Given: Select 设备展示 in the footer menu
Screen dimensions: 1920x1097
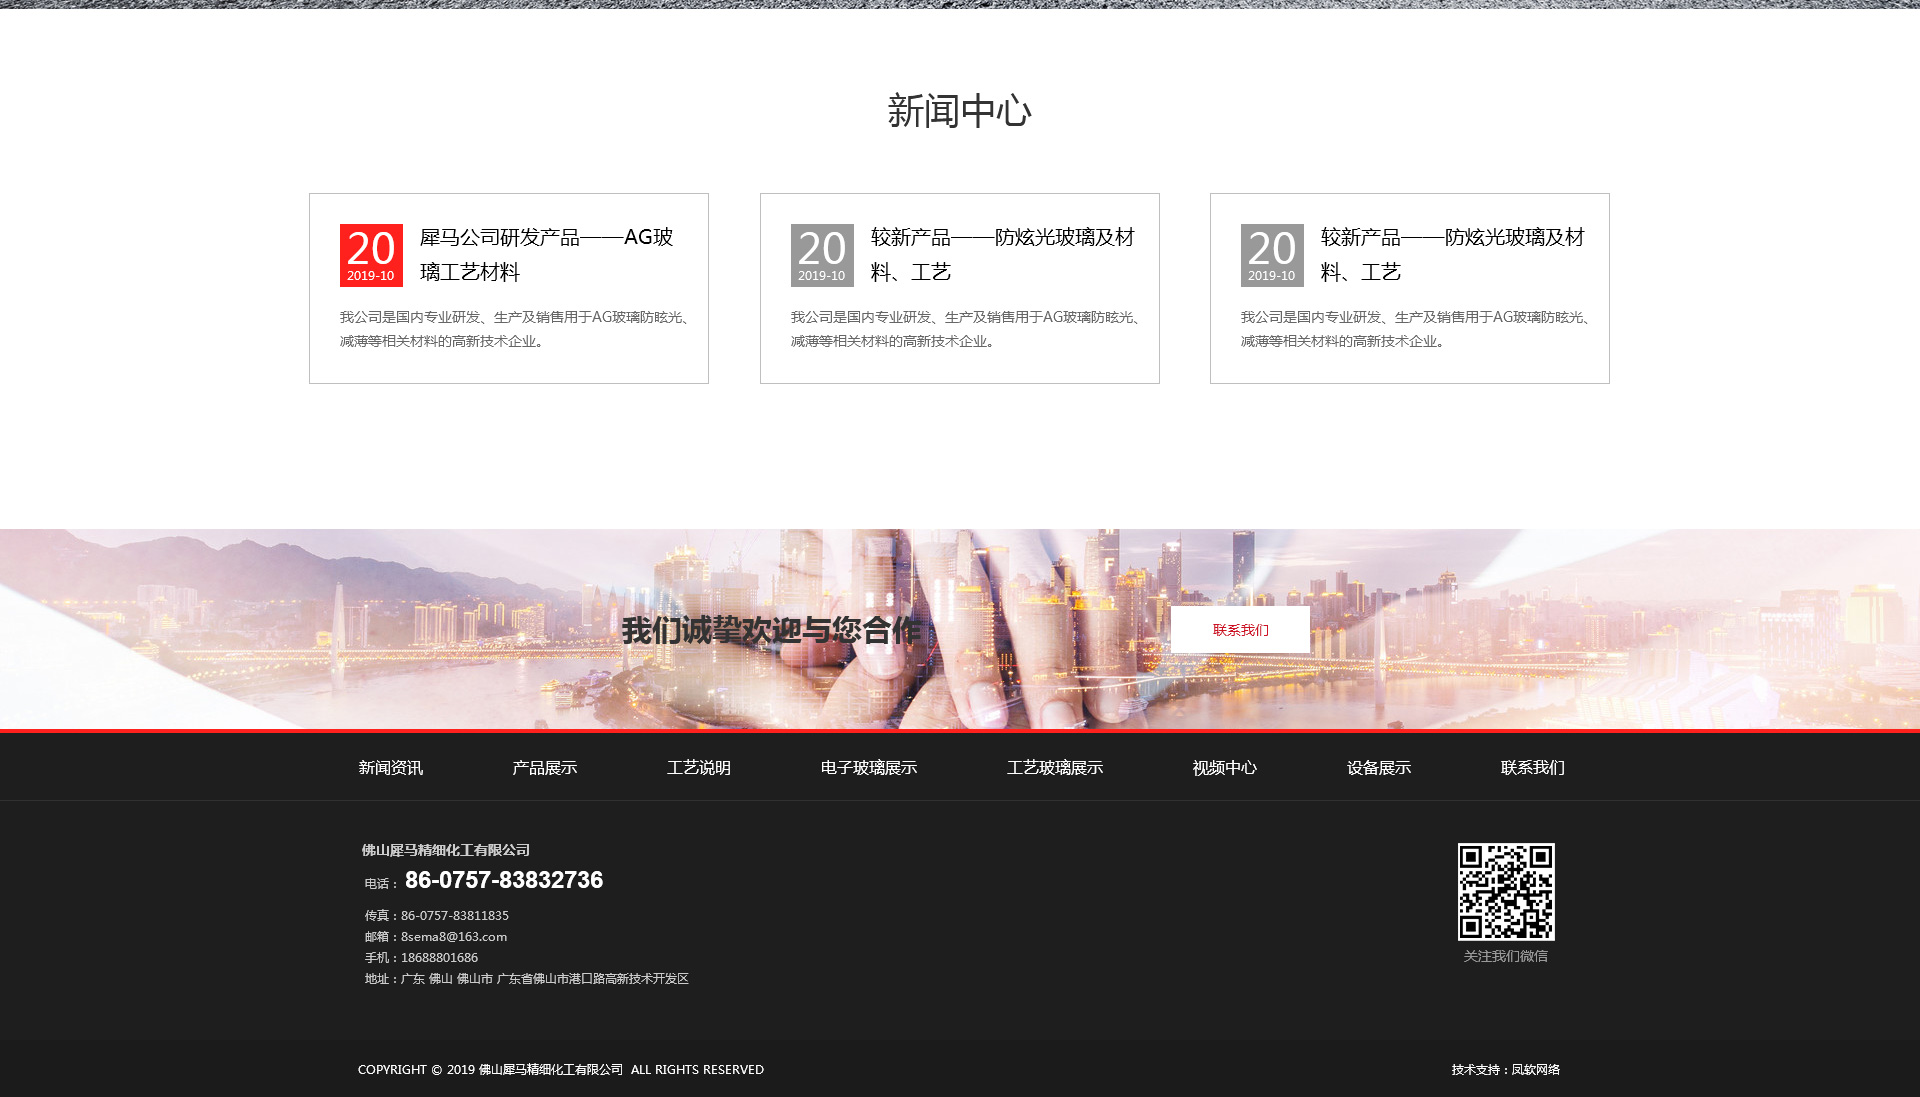Looking at the screenshot, I should (1378, 768).
